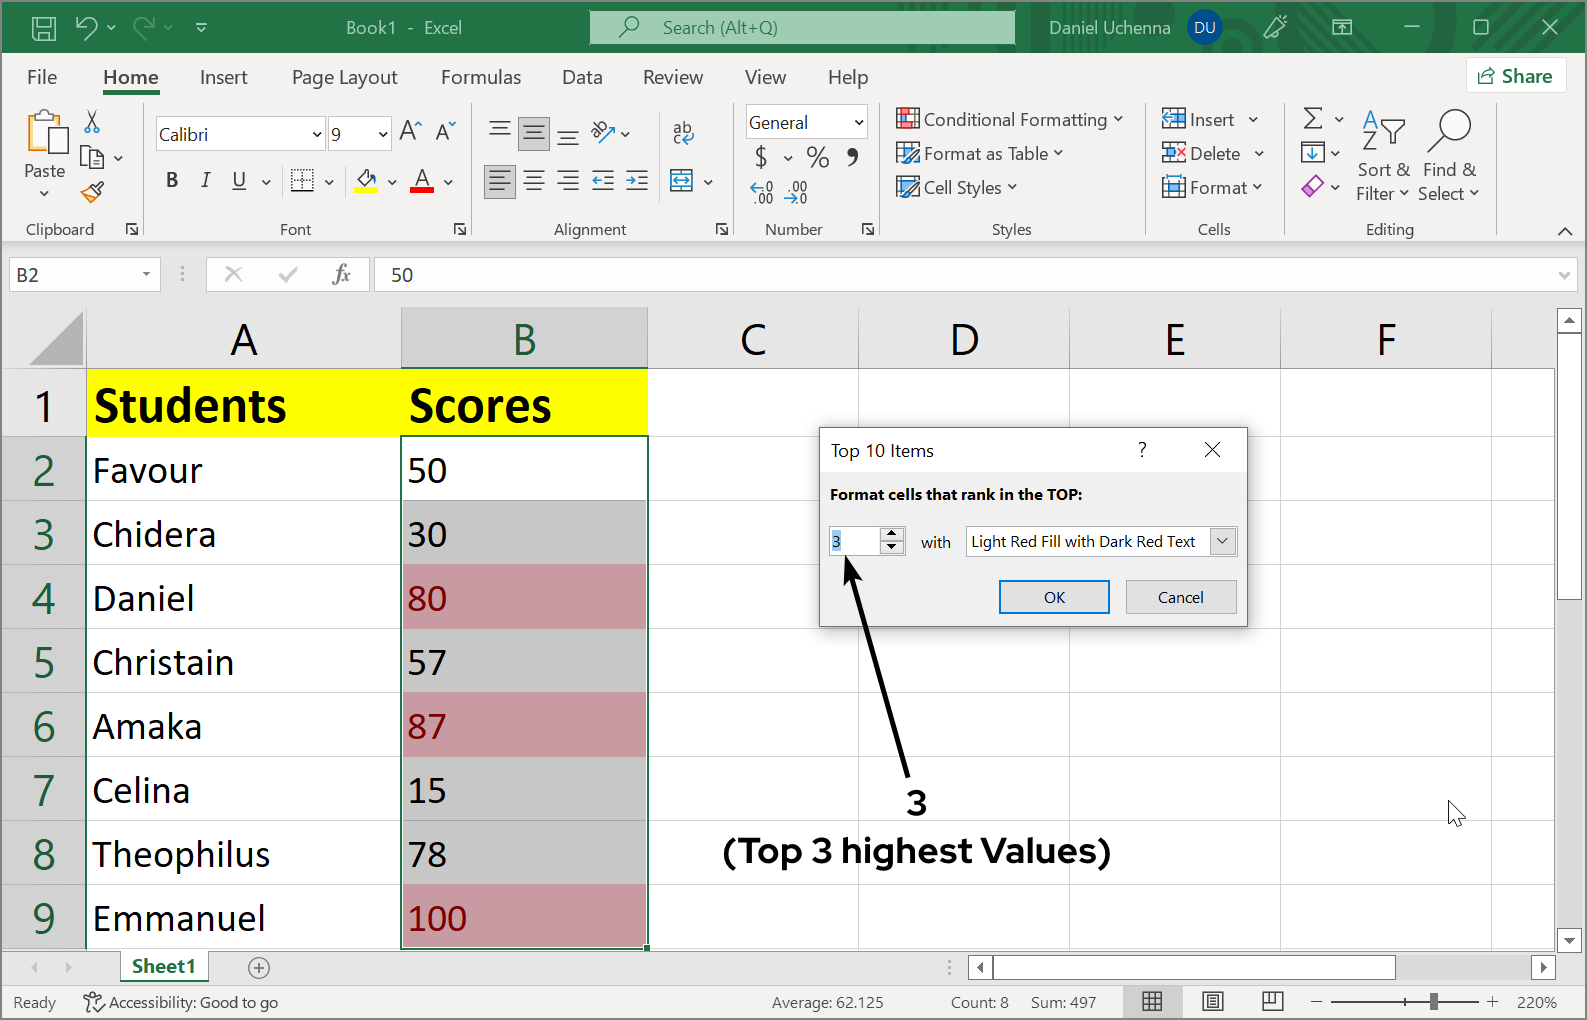Click Accessibility: Good to go status
The image size is (1587, 1020).
tap(181, 1002)
